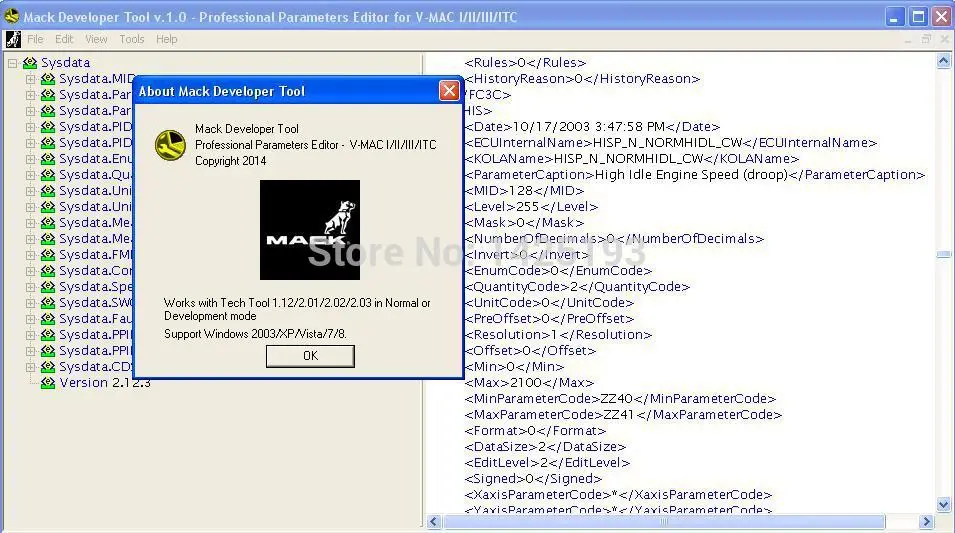Click the Sysdata.Fau node icon

(48, 319)
